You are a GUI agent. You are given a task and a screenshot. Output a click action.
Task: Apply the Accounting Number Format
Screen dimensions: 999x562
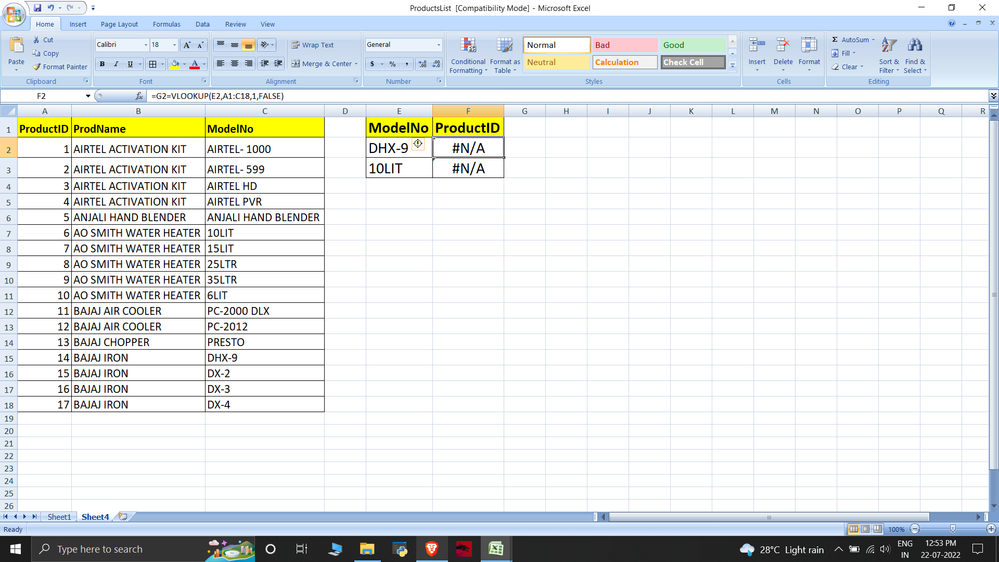coord(372,64)
